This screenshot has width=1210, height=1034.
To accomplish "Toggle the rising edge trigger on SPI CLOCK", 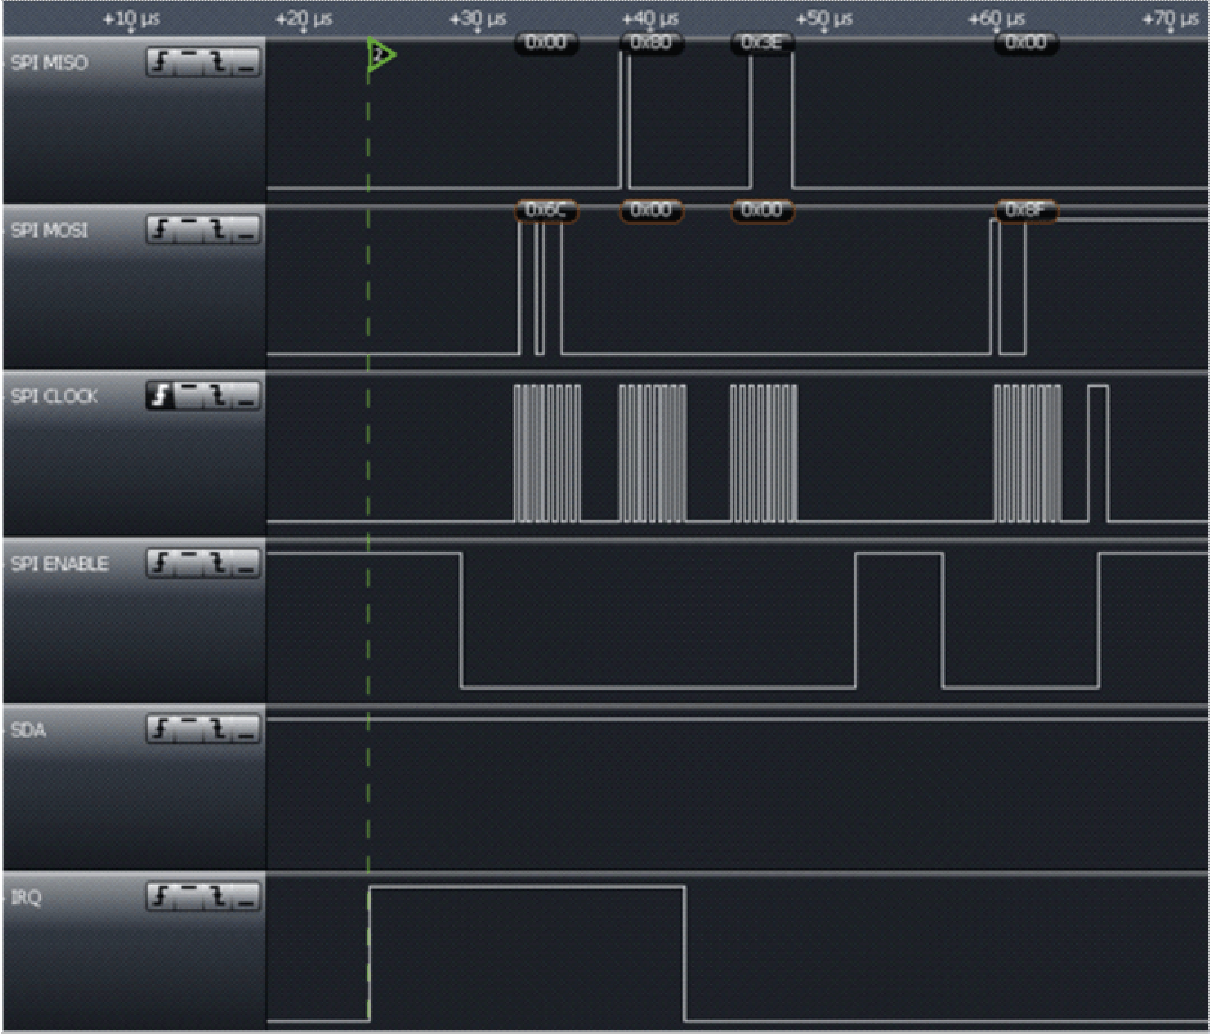I will (x=161, y=395).
